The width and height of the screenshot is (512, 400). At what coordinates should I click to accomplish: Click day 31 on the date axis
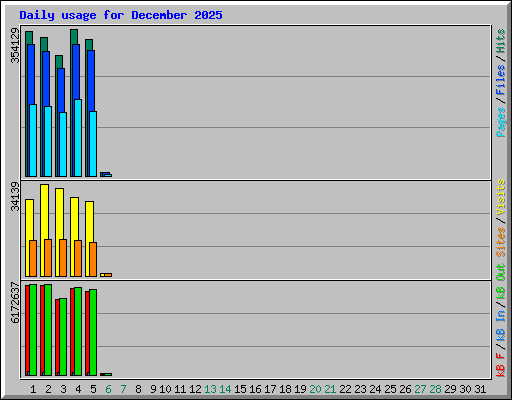(480, 389)
